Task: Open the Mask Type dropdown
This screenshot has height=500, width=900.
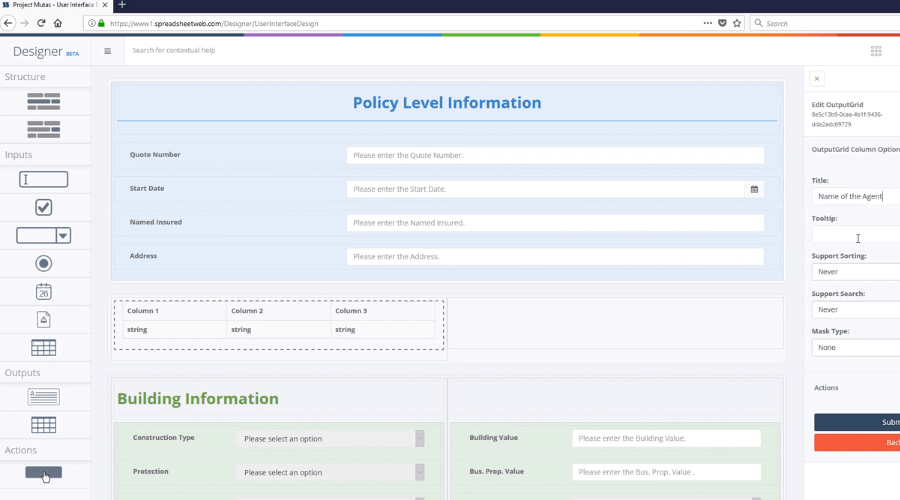Action: tap(856, 347)
